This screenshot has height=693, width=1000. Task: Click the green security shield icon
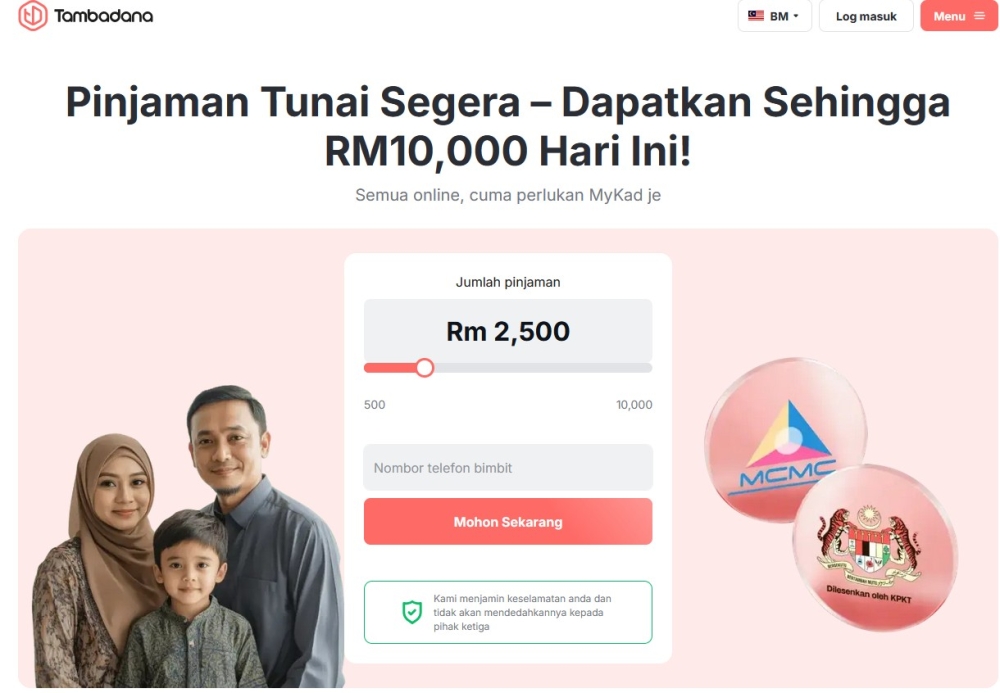412,612
